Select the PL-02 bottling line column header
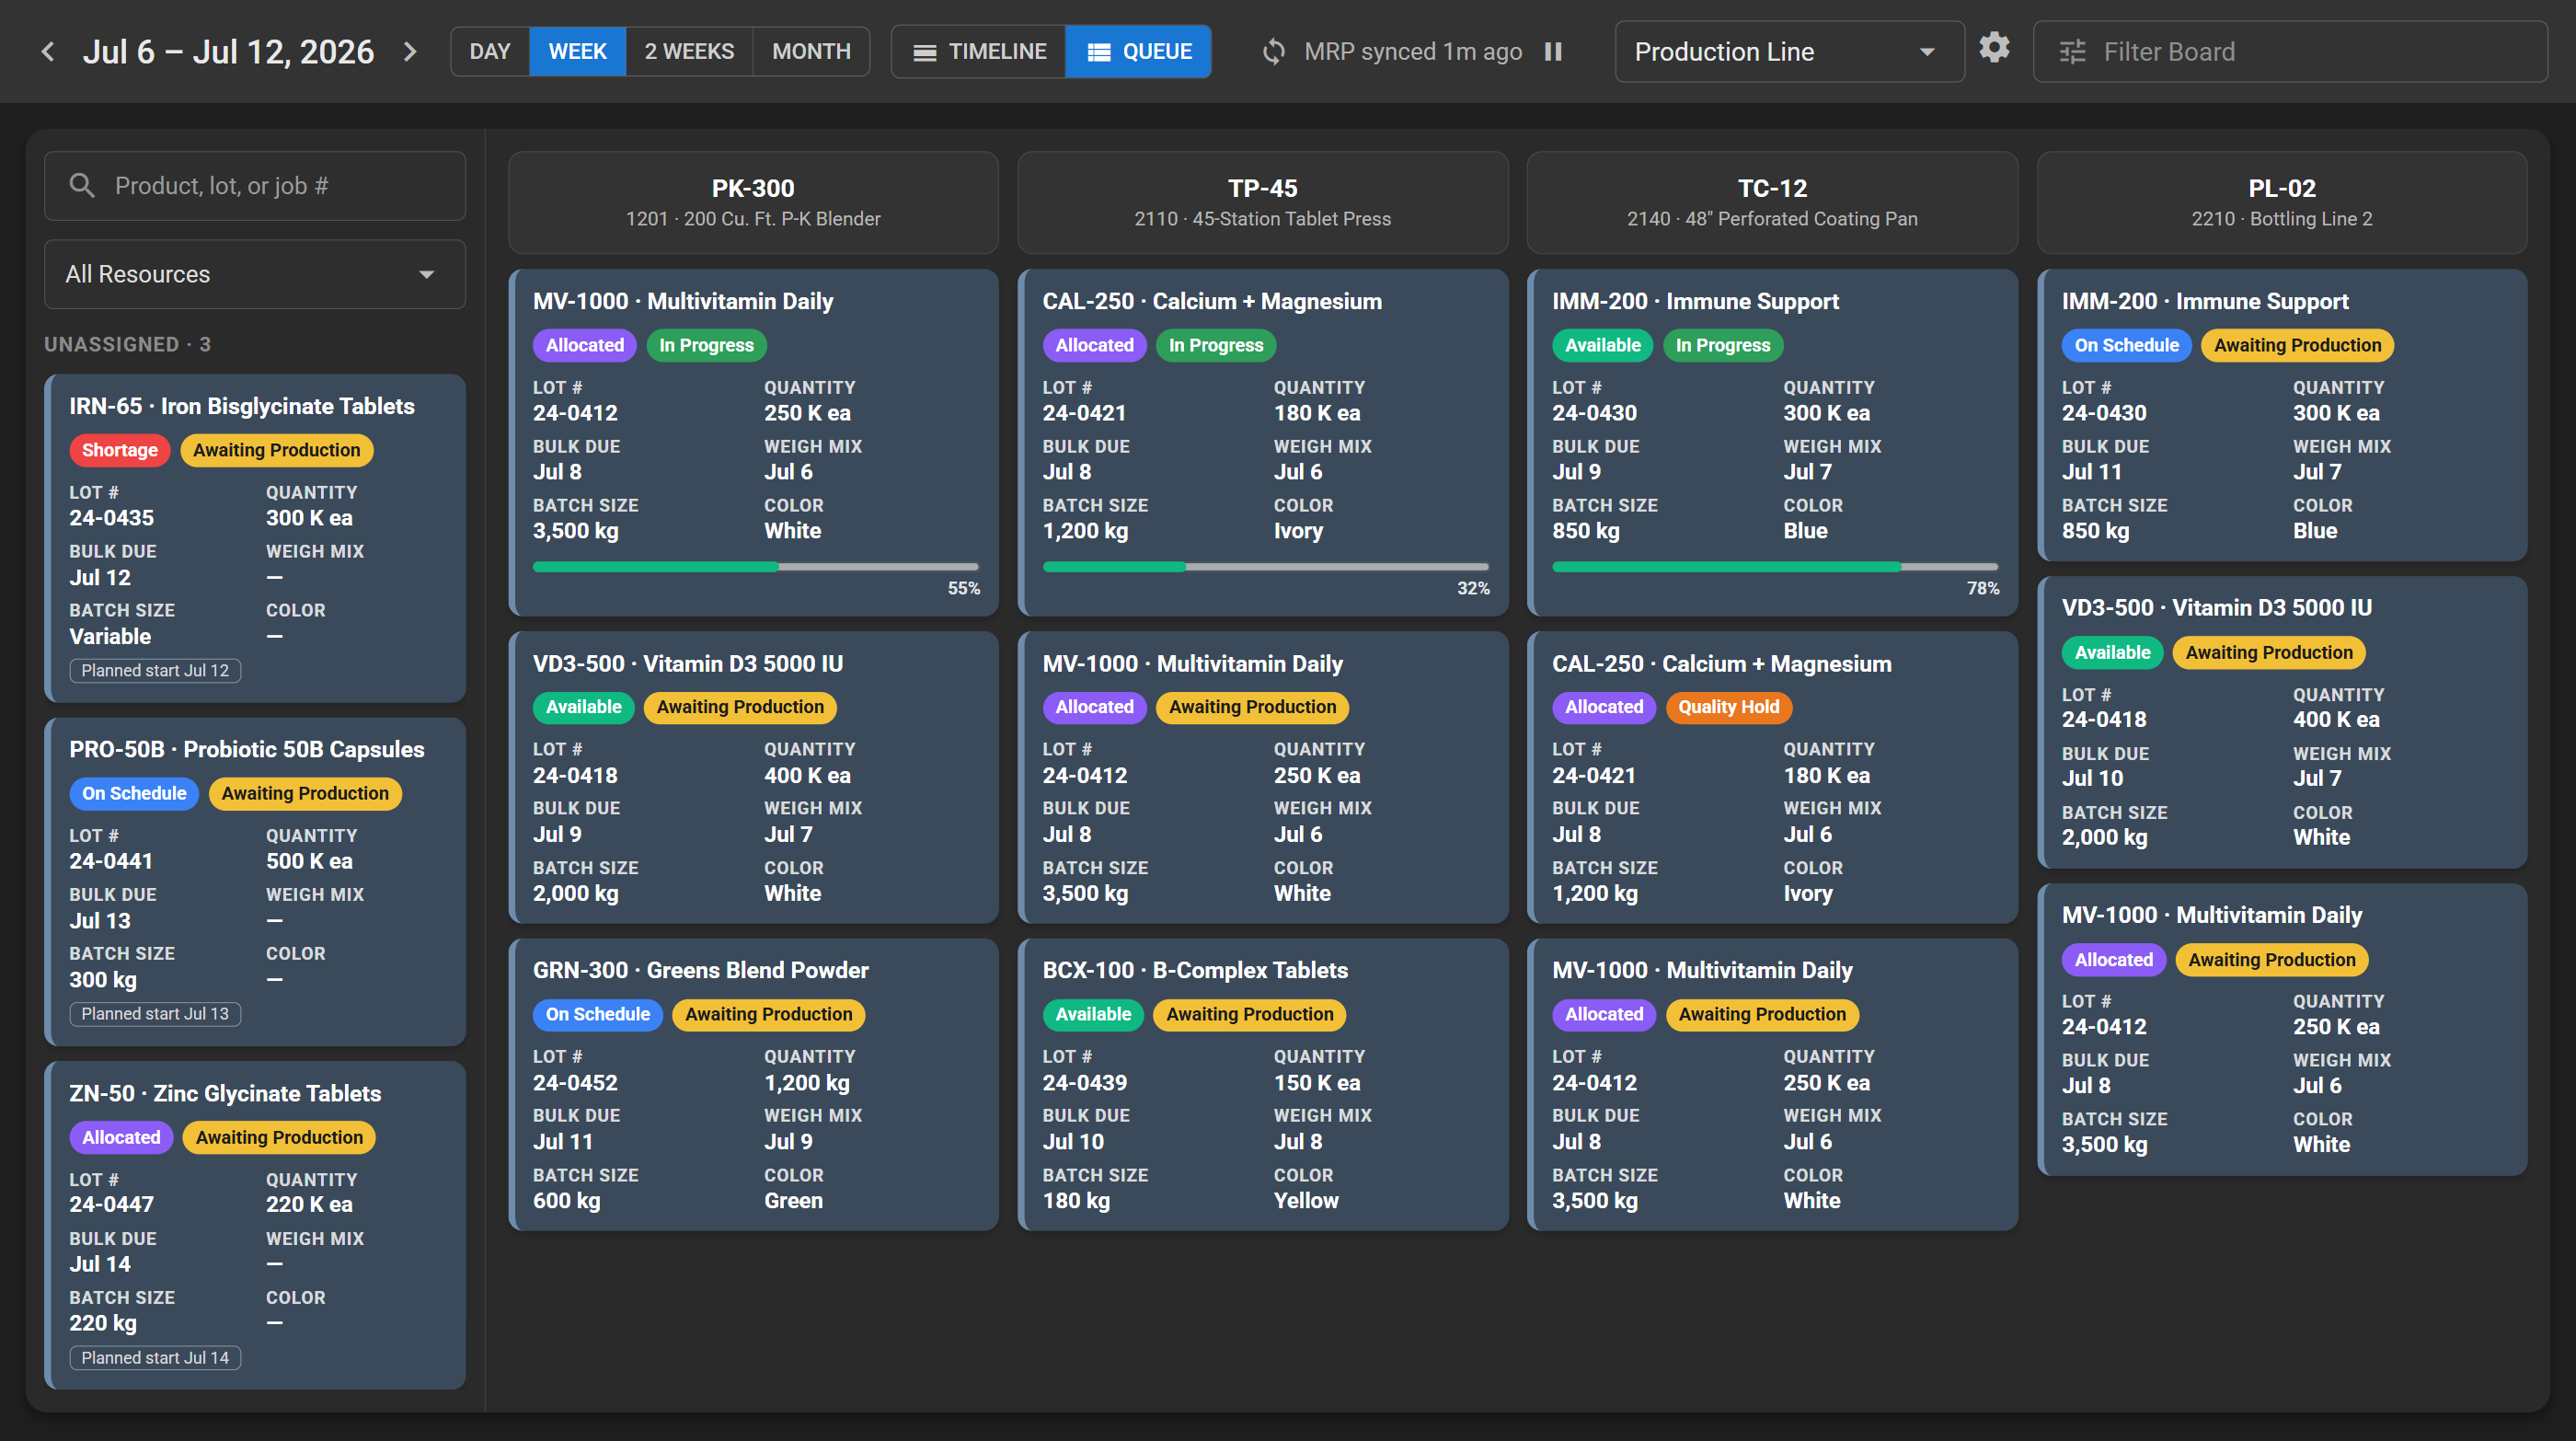The width and height of the screenshot is (2576, 1441). 2282,202
